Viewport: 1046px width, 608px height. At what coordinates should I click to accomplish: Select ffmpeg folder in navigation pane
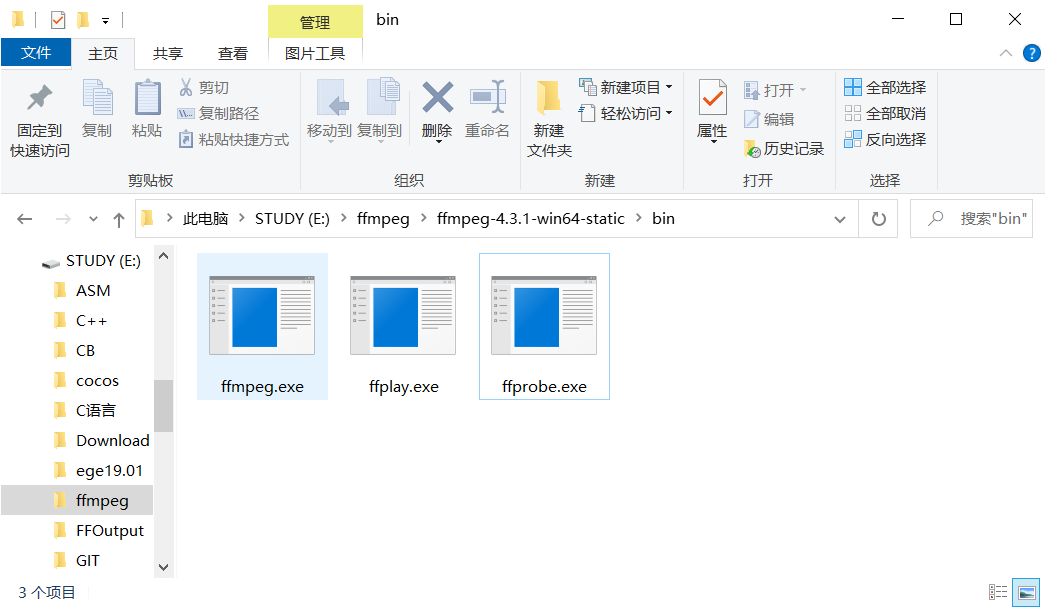(x=77, y=501)
